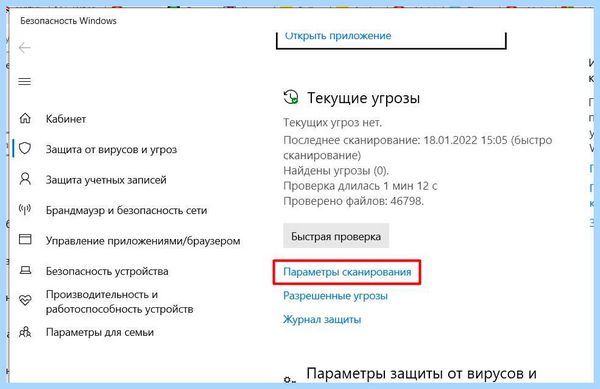Go back with the back arrow
This screenshot has width=600, height=389.
tap(24, 48)
